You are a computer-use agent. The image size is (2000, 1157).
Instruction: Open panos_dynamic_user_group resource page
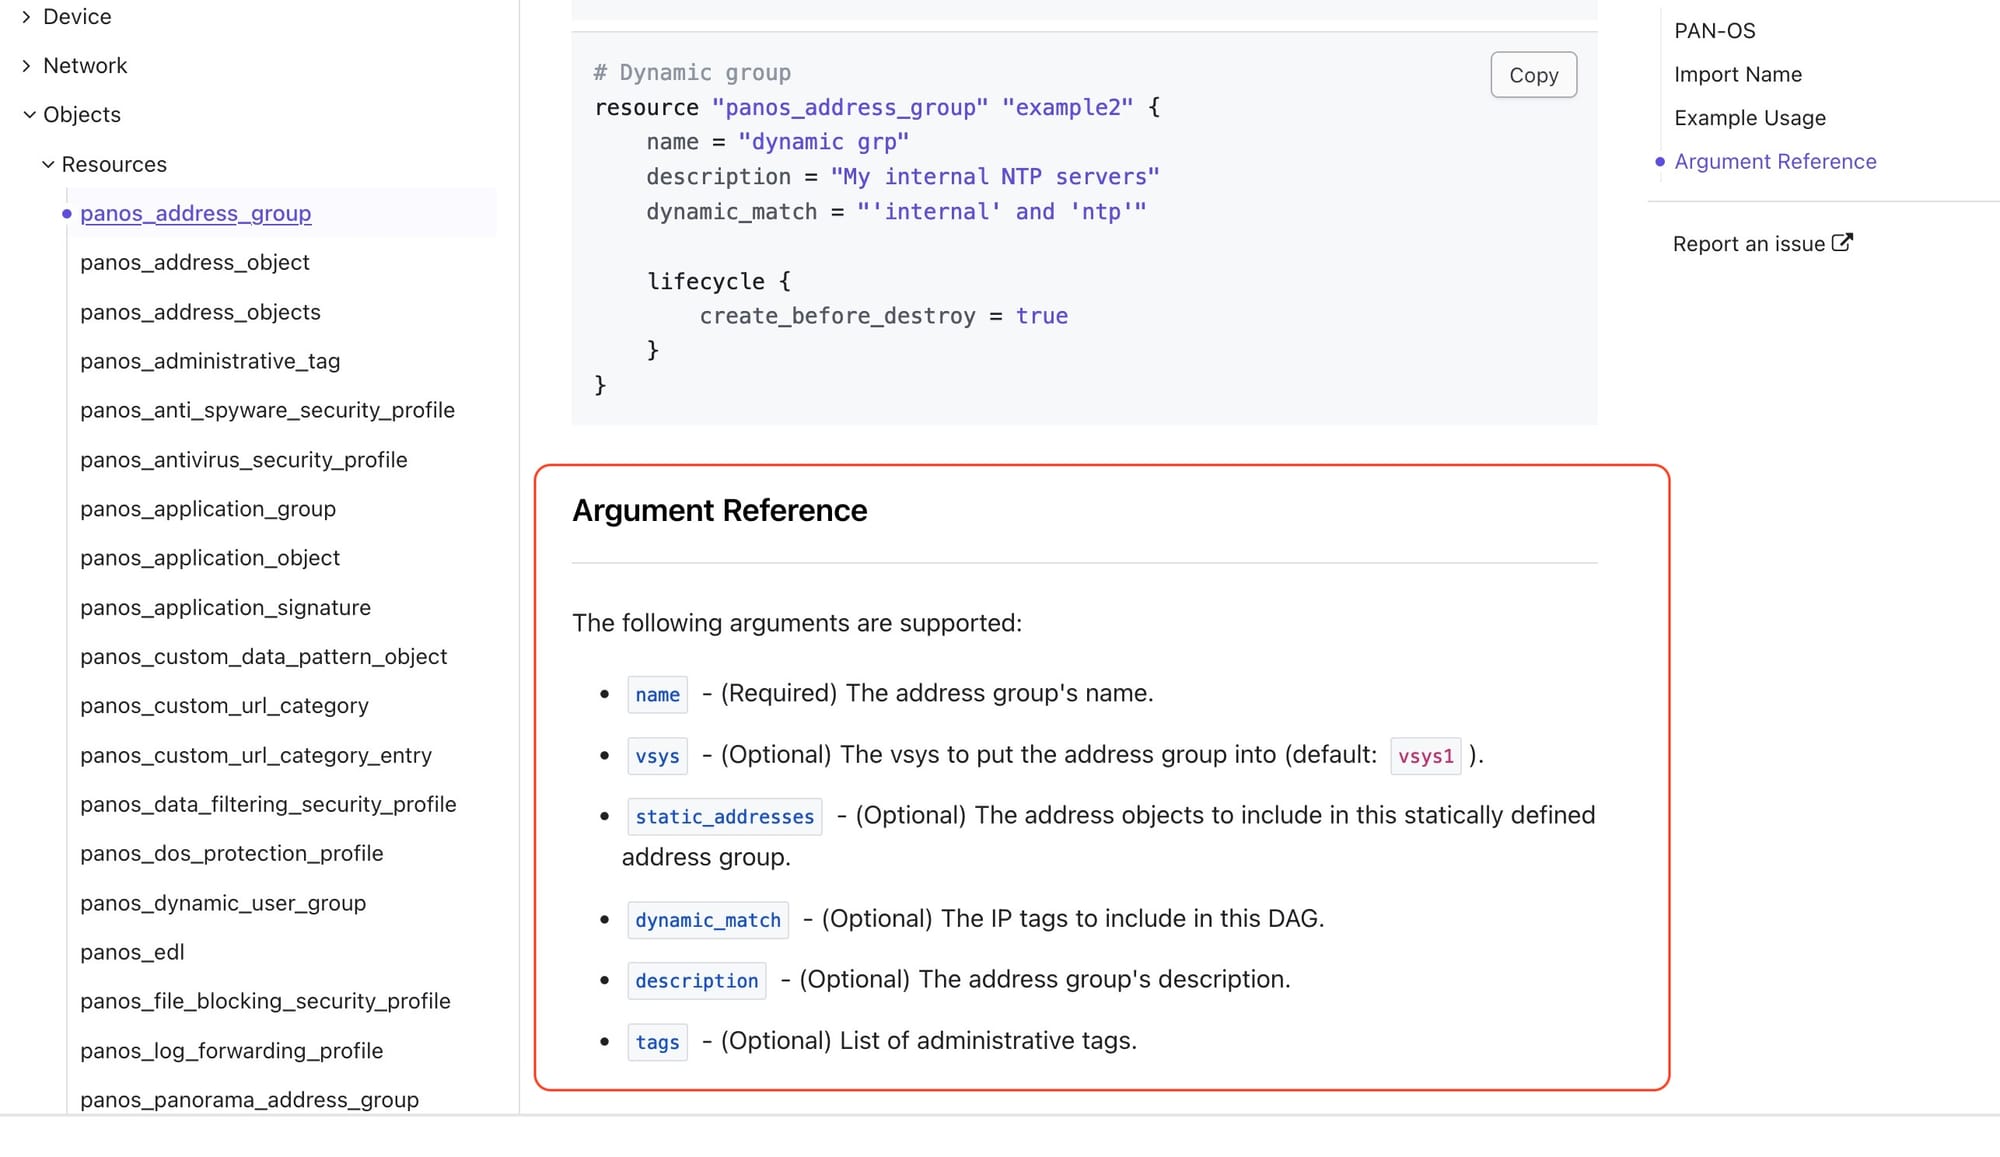tap(222, 902)
